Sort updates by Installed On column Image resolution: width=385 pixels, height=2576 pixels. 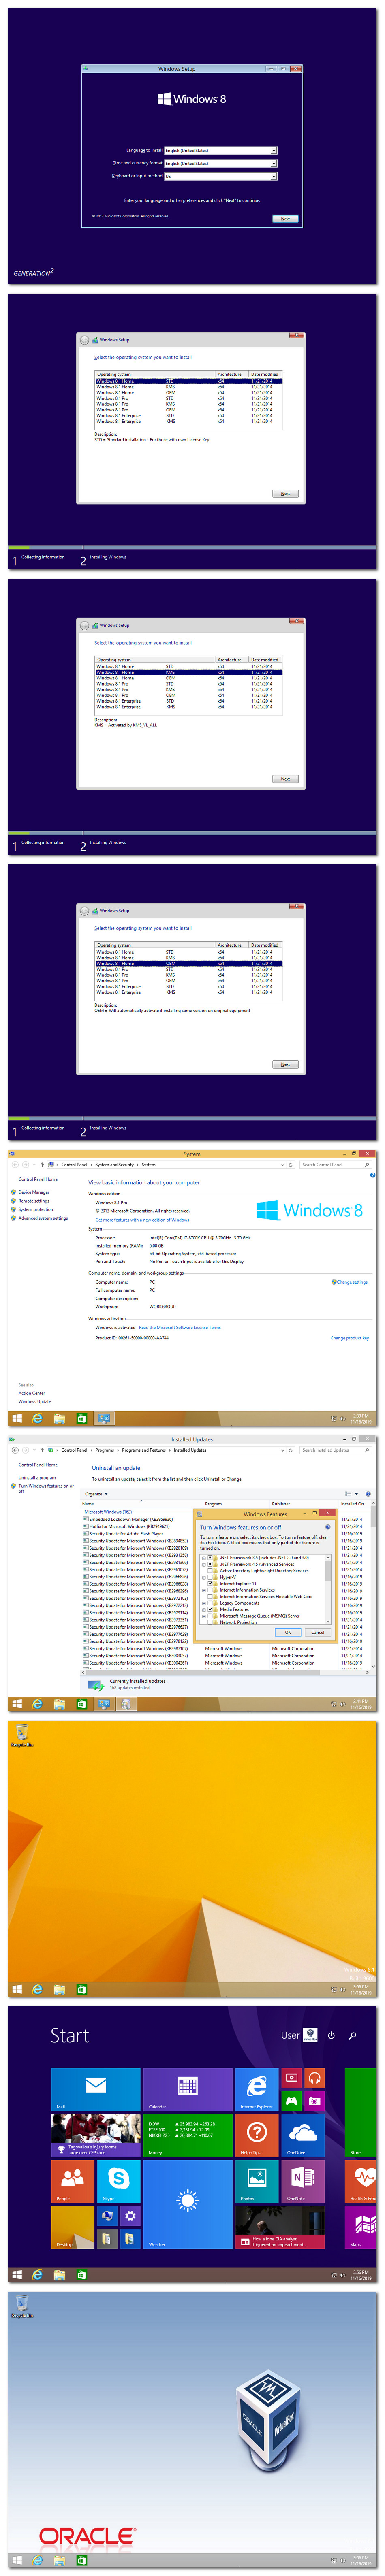click(352, 1504)
